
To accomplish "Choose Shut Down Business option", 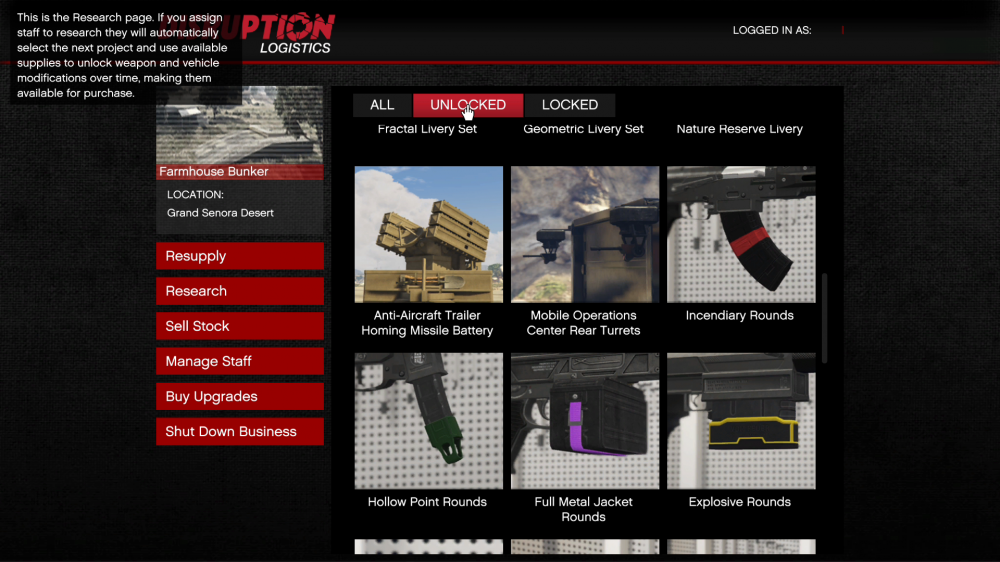I will pos(240,431).
